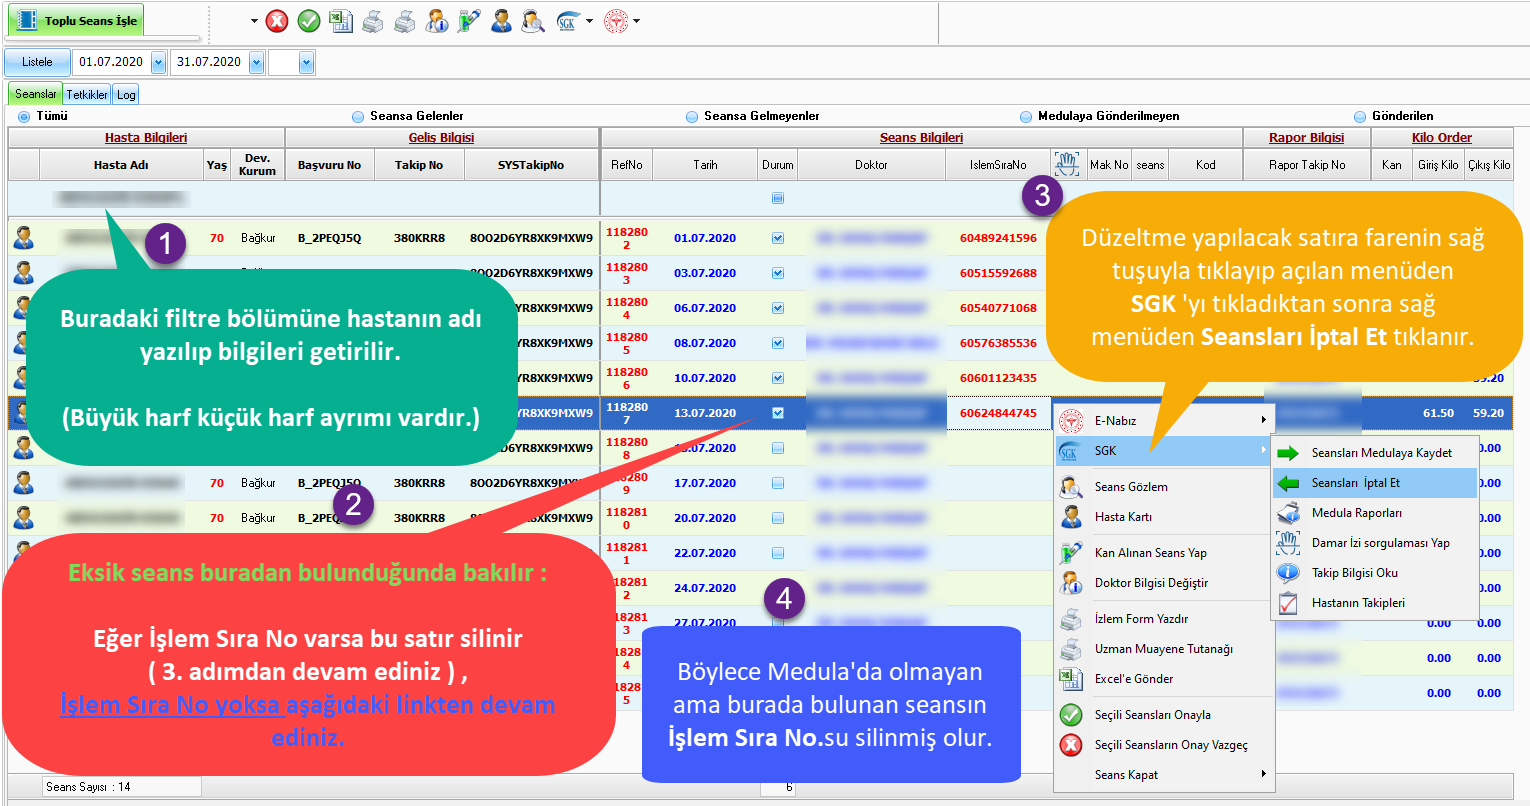
Task: Click the Rapor Takip No column header
Action: point(1307,165)
